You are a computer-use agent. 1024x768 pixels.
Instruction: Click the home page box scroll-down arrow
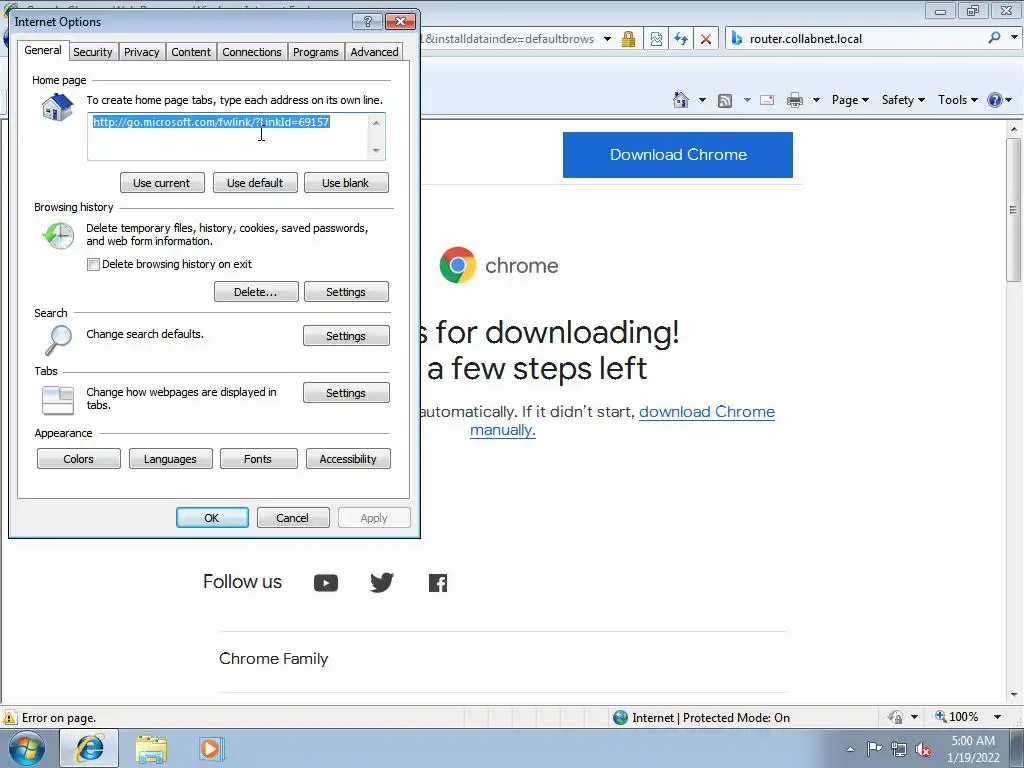point(376,151)
